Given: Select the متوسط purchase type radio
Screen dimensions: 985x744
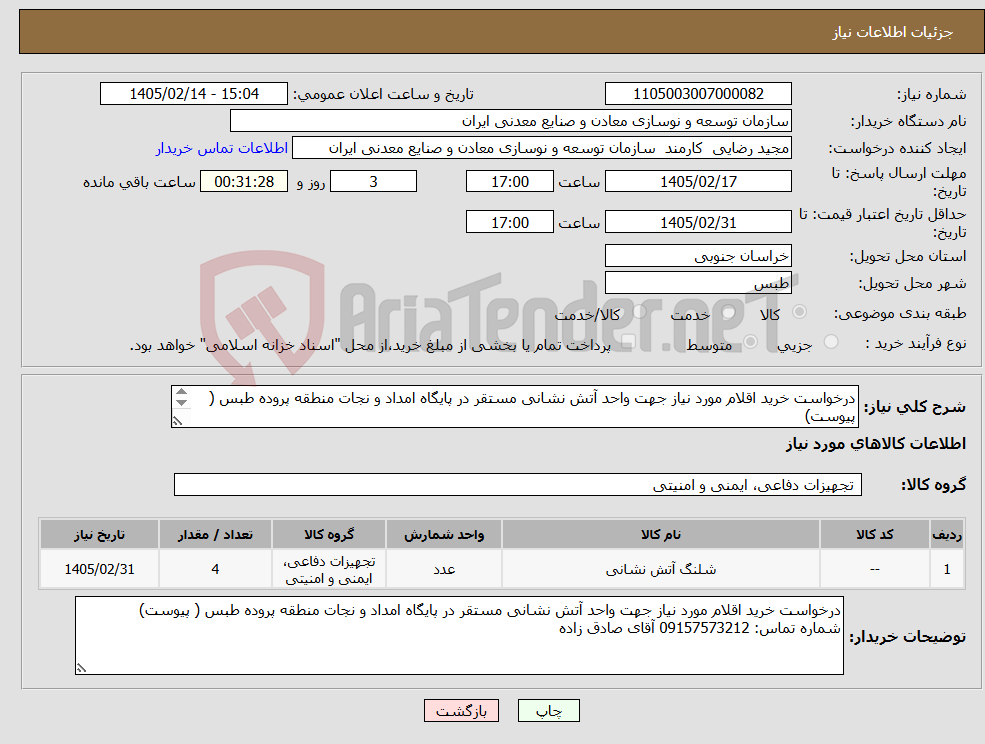Looking at the screenshot, I should [x=750, y=342].
